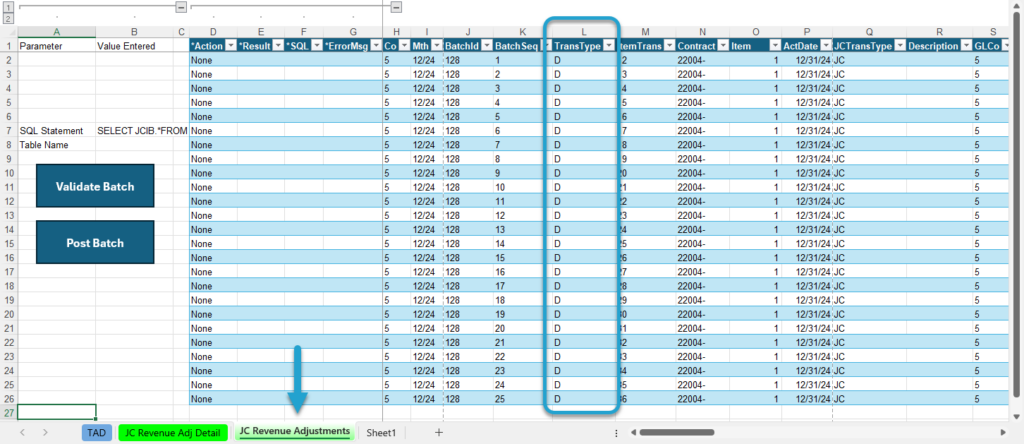Select column L header

pyautogui.click(x=584, y=31)
